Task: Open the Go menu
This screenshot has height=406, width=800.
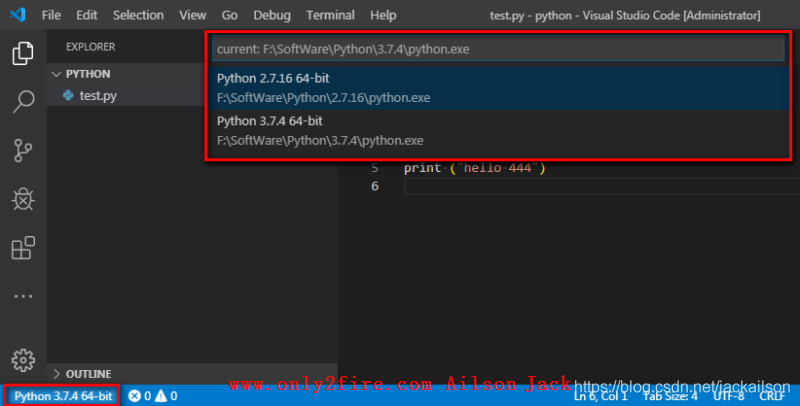Action: (x=230, y=15)
